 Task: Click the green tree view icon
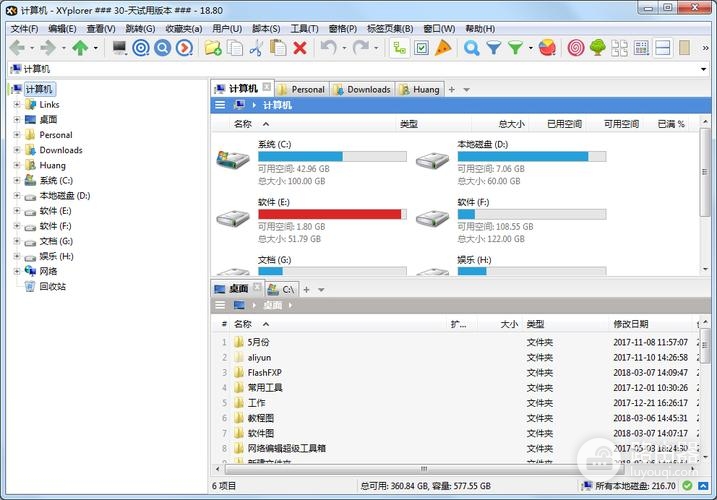point(597,48)
